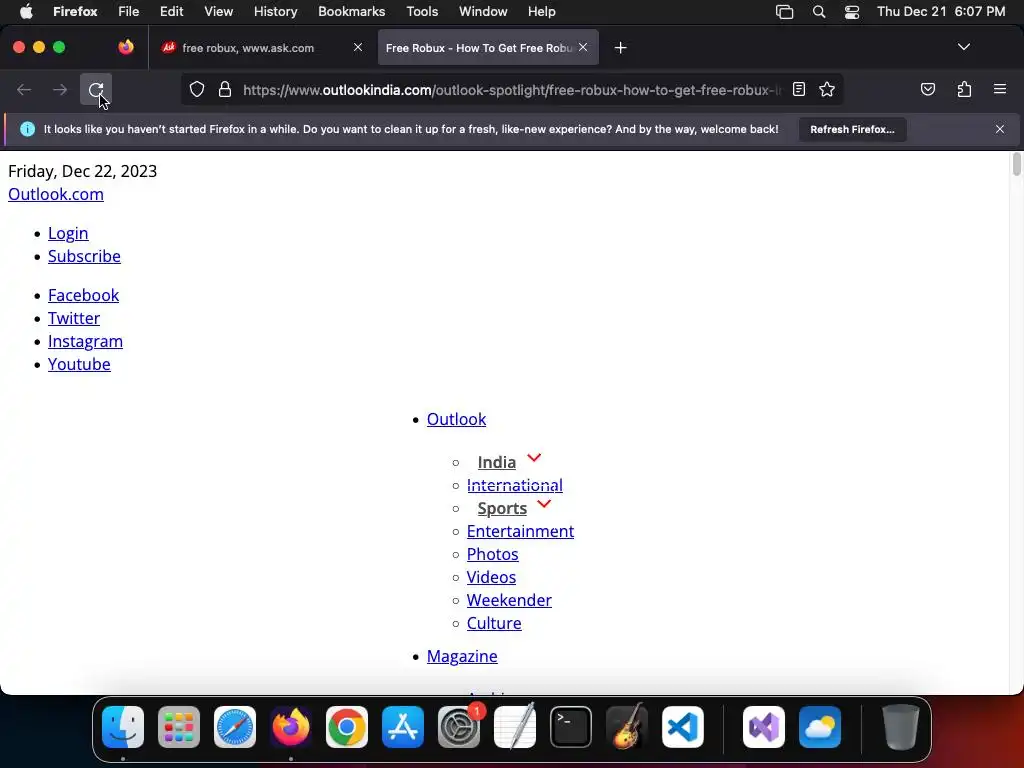1024x768 pixels.
Task: Open the weather cloud app in dock
Action: click(820, 727)
